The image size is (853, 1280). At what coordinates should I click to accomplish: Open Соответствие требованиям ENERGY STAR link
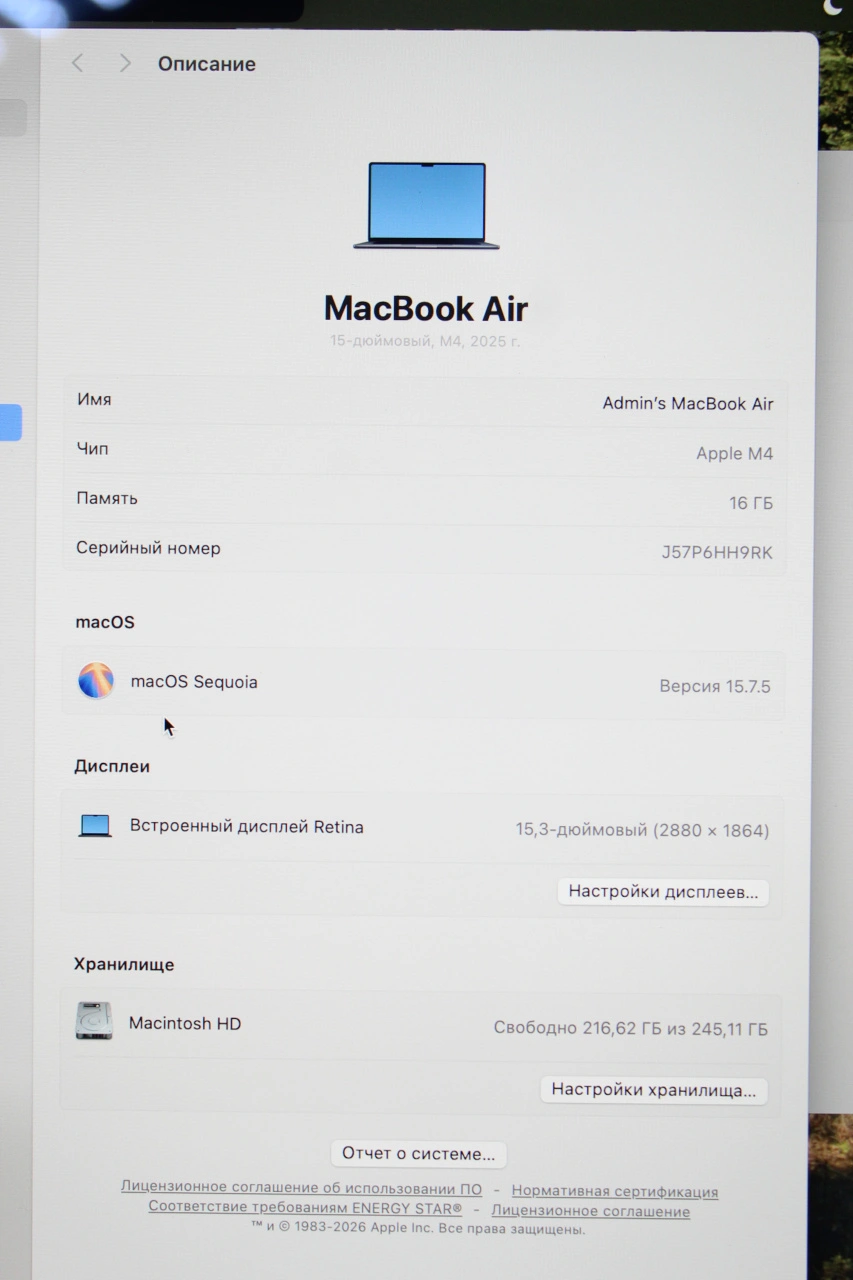[305, 1207]
